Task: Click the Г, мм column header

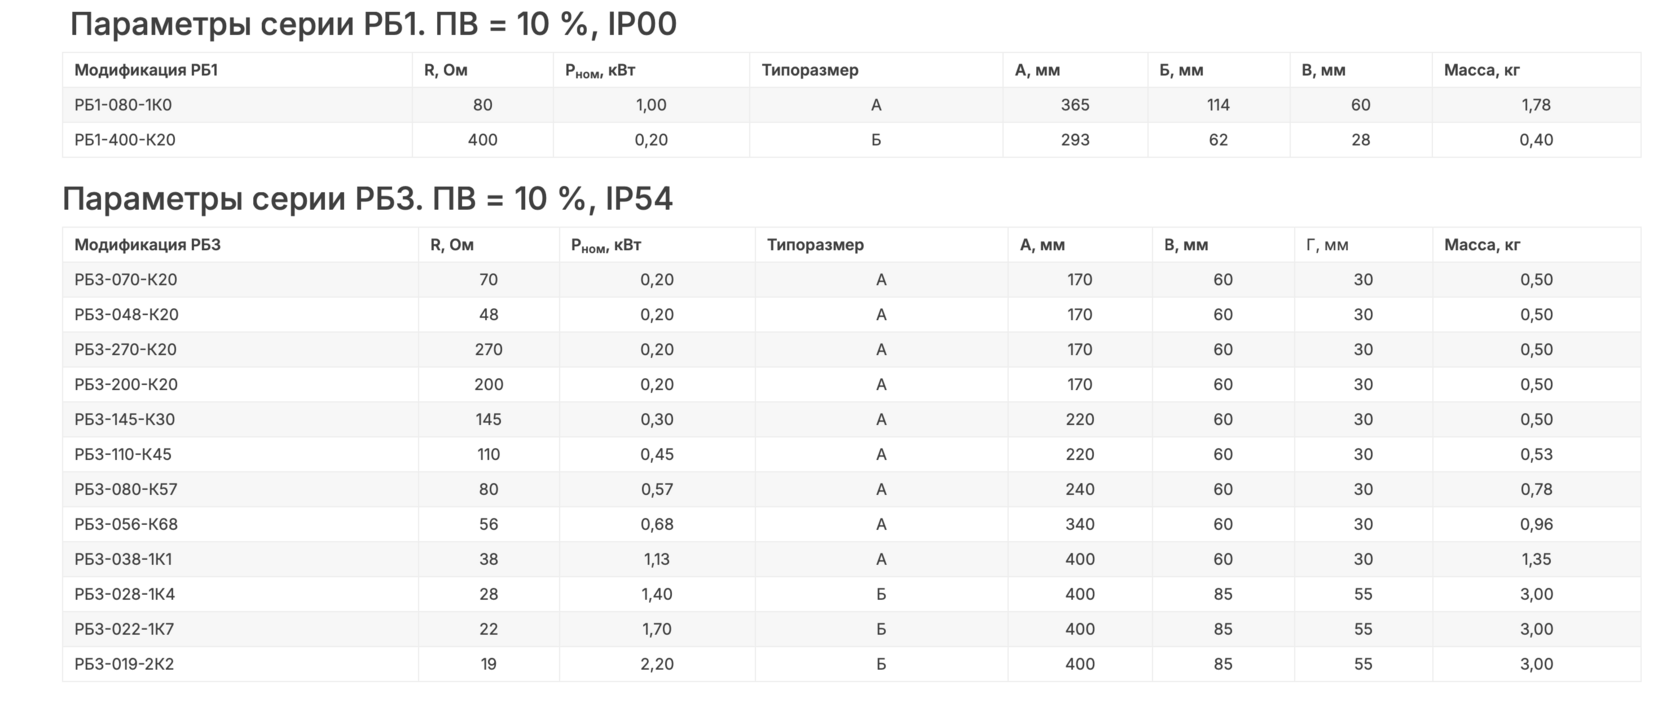Action: (1327, 245)
